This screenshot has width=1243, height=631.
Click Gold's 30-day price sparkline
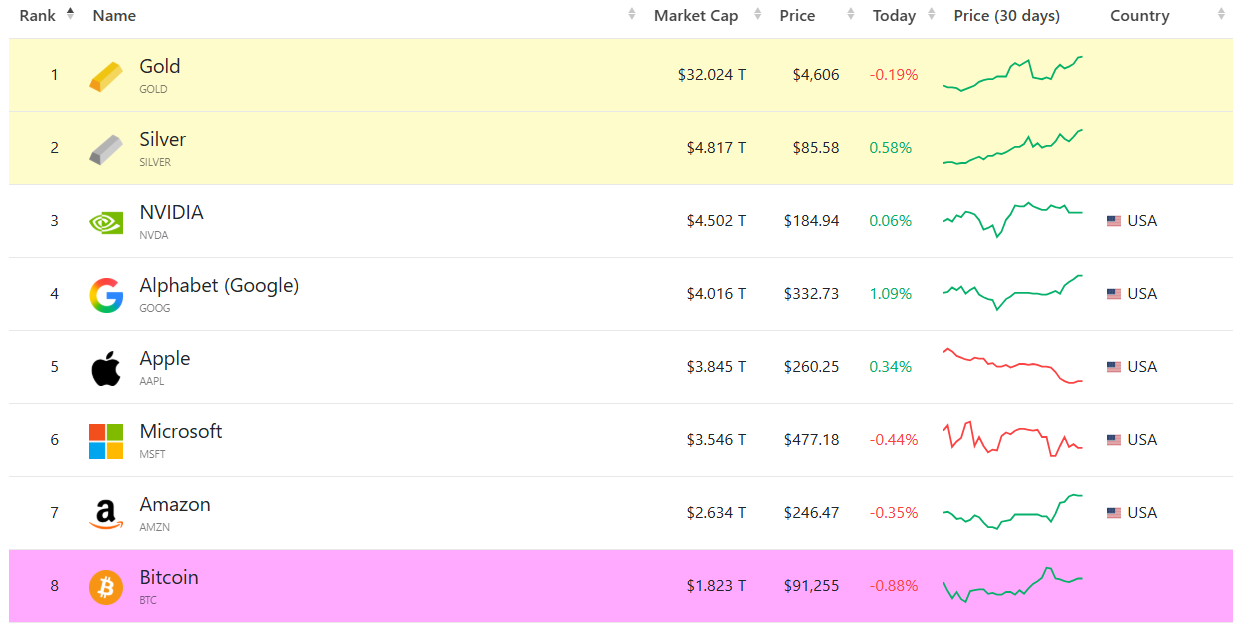point(1012,74)
